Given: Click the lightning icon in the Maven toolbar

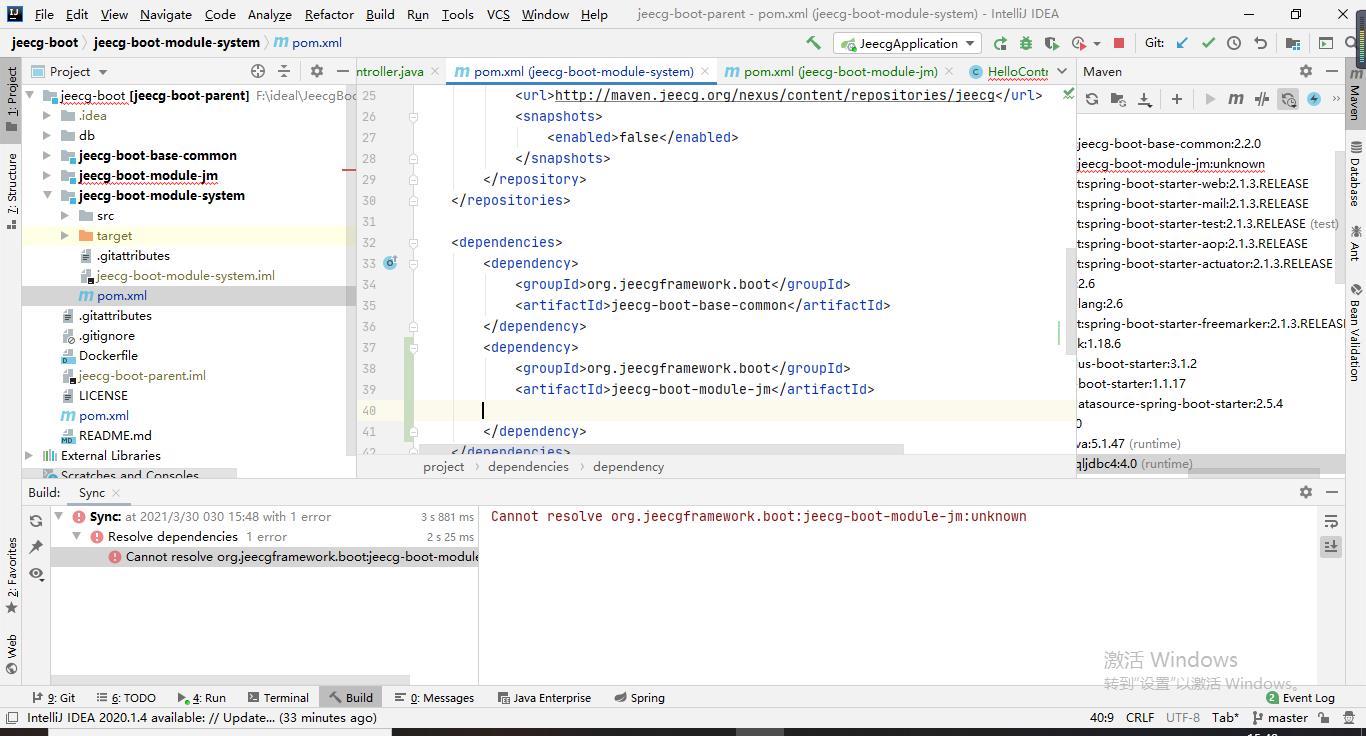Looking at the screenshot, I should click(1314, 99).
